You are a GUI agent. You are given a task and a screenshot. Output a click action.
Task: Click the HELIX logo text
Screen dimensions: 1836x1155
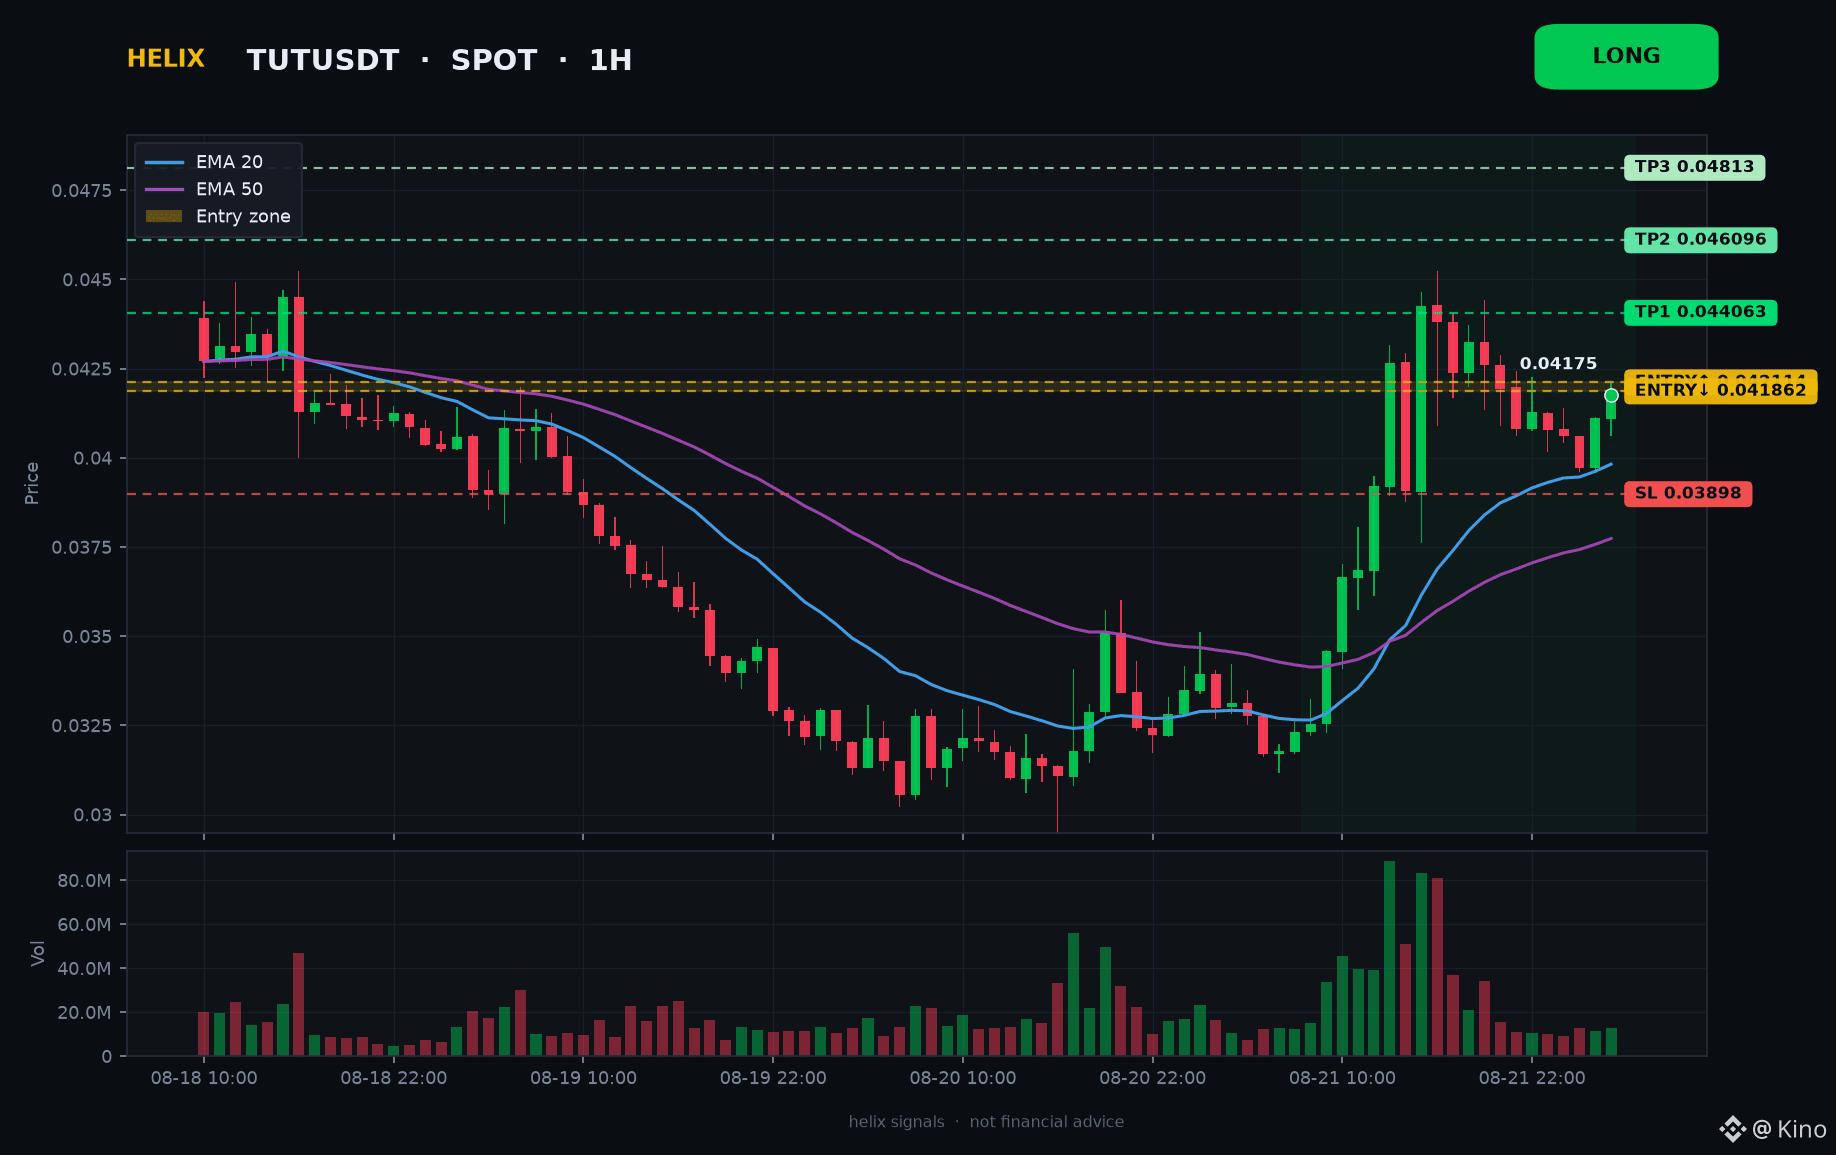click(x=166, y=59)
